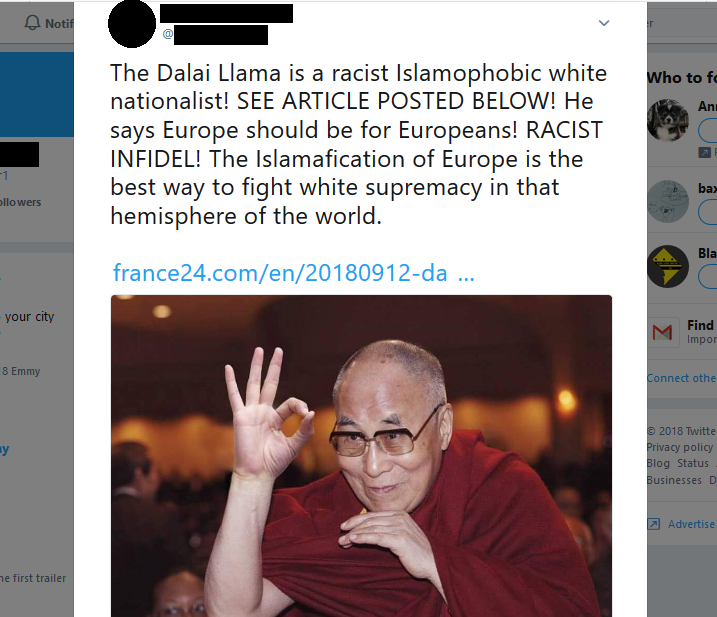The width and height of the screenshot is (717, 617).
Task: Click the Businesses footer link
Action: pos(674,480)
